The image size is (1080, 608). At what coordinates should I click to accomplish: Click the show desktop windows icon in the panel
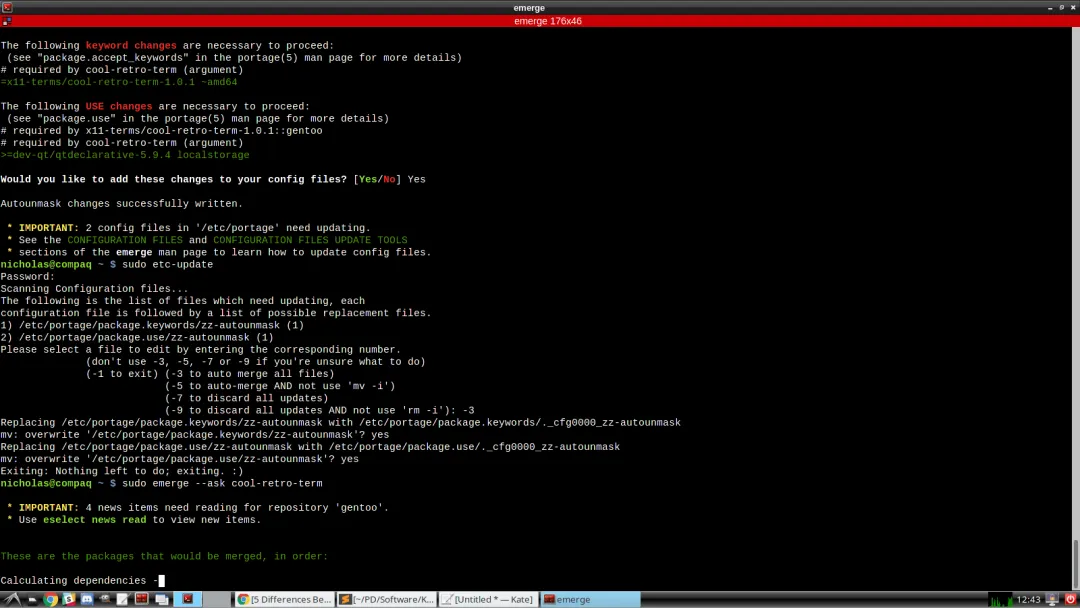coord(162,600)
